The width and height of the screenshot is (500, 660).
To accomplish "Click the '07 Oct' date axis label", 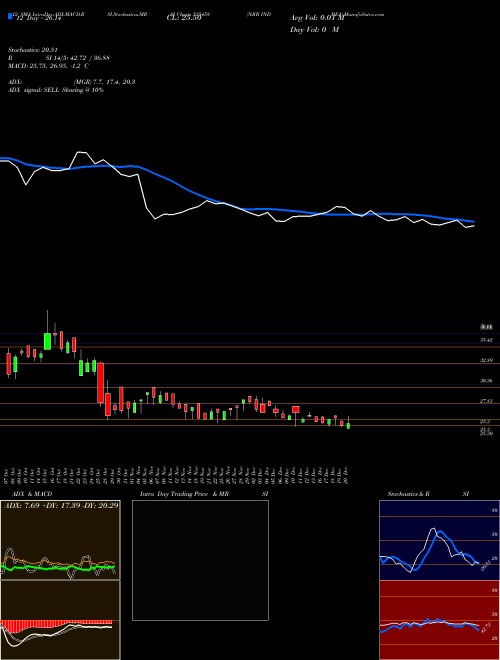I will (x=8, y=474).
